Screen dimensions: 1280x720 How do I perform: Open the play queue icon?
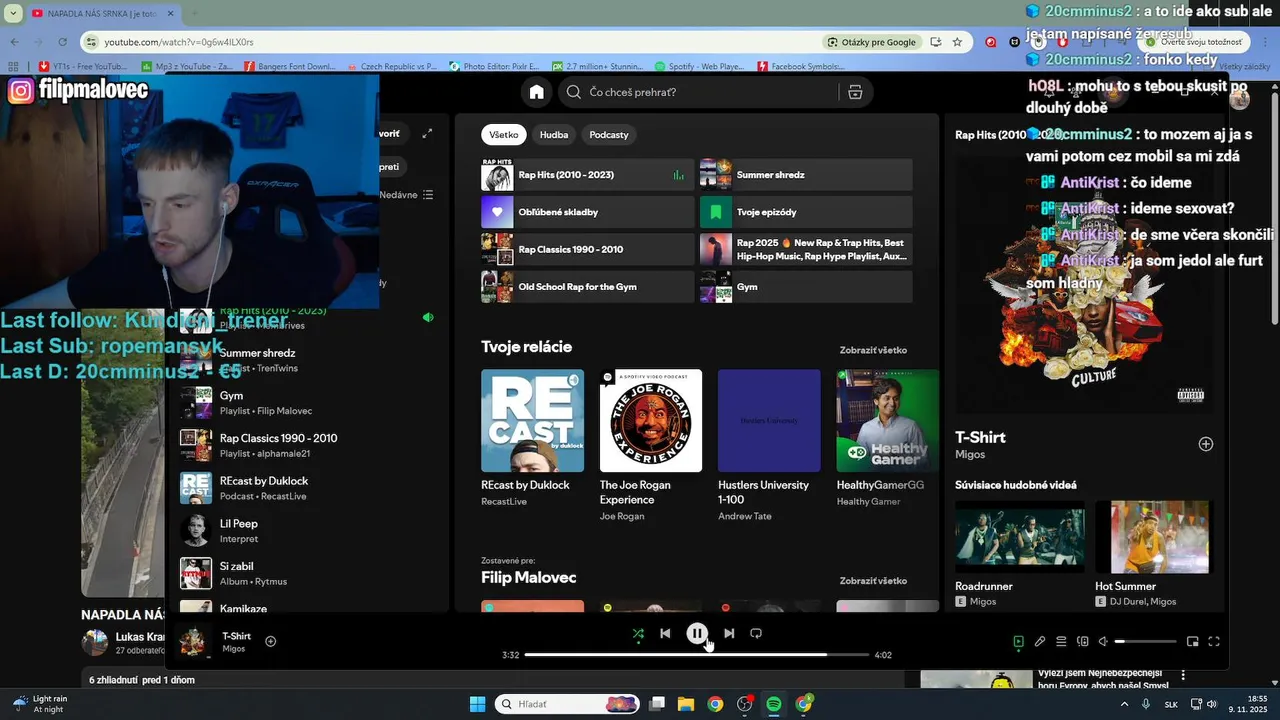(x=1061, y=642)
